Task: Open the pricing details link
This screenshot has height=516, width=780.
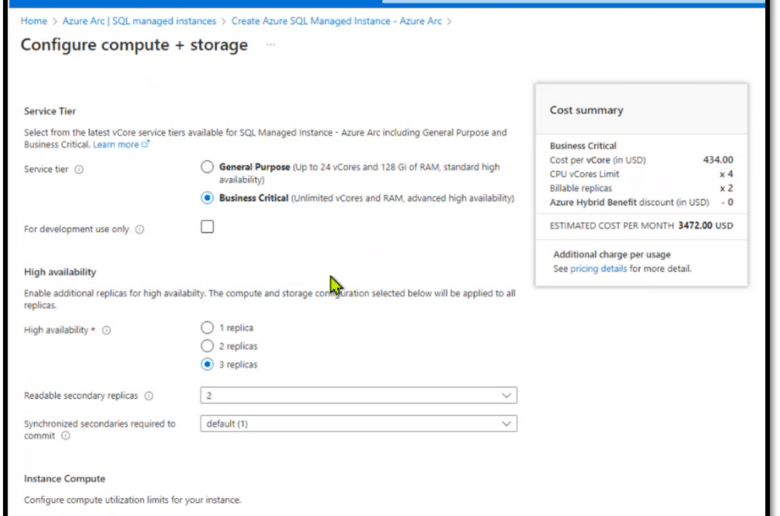Action: coord(598,269)
